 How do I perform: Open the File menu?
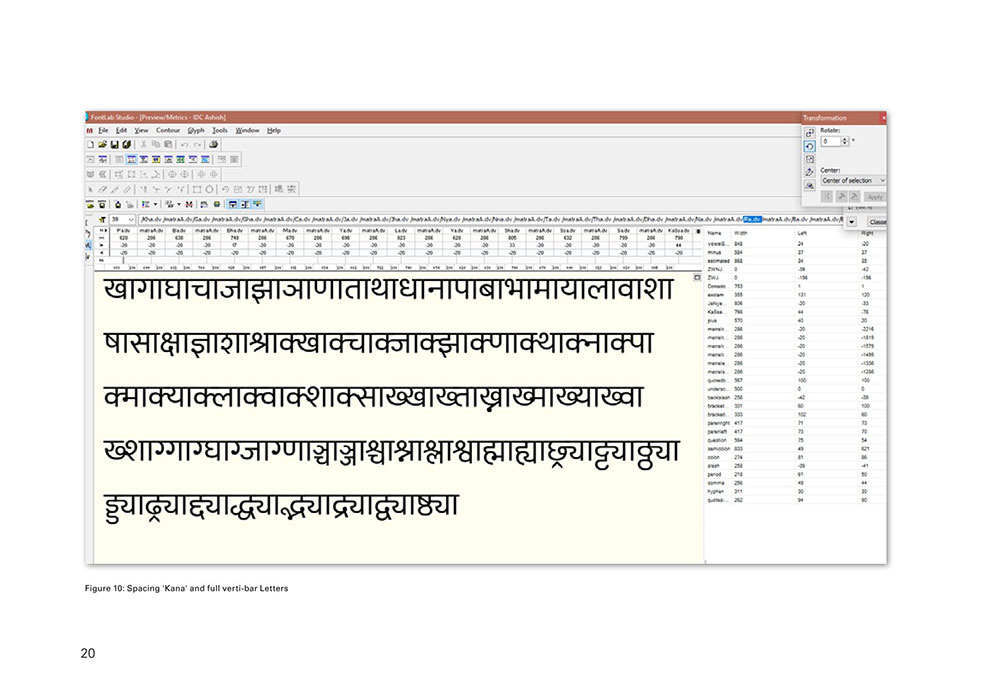pyautogui.click(x=103, y=130)
